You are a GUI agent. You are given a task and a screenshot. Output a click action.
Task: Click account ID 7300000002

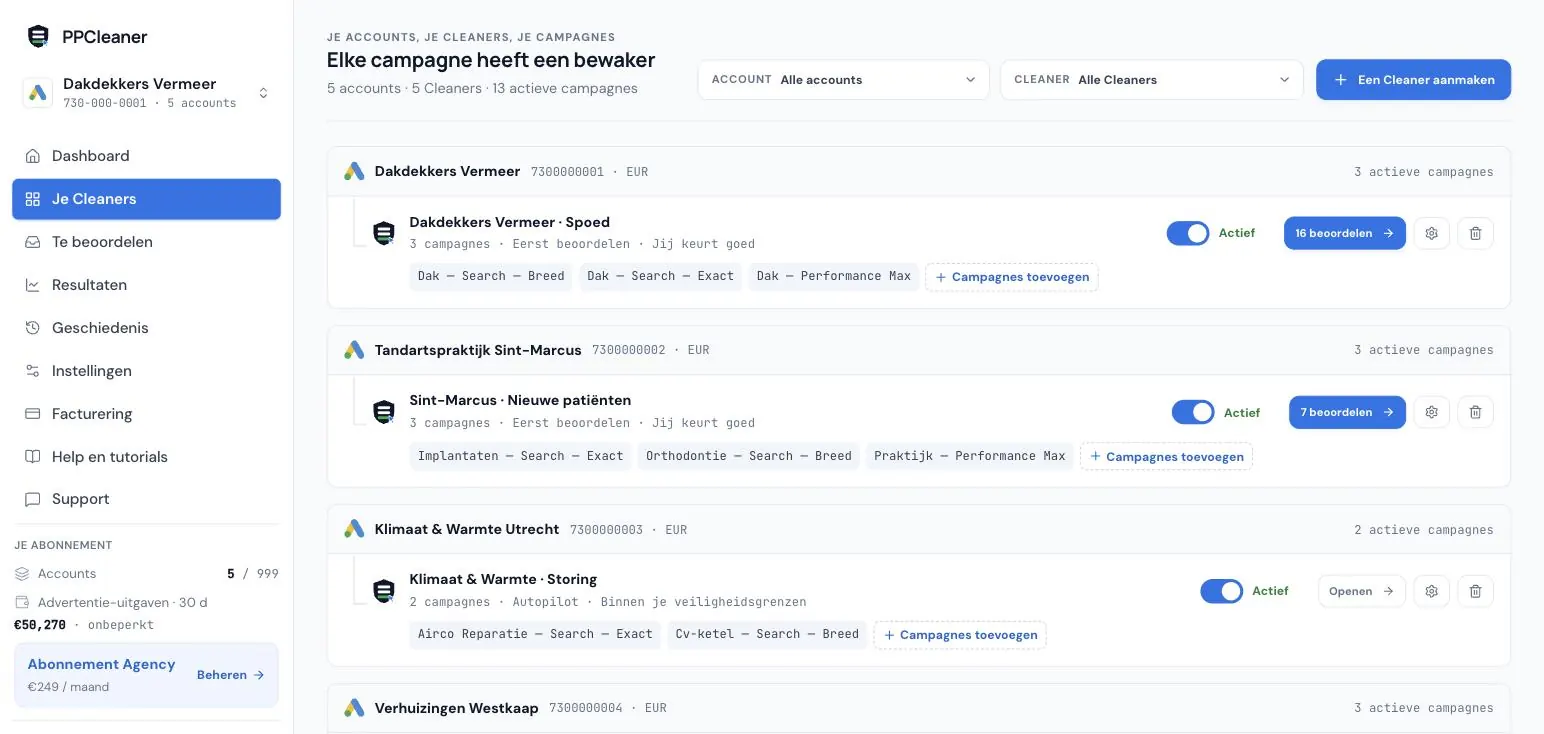(628, 350)
